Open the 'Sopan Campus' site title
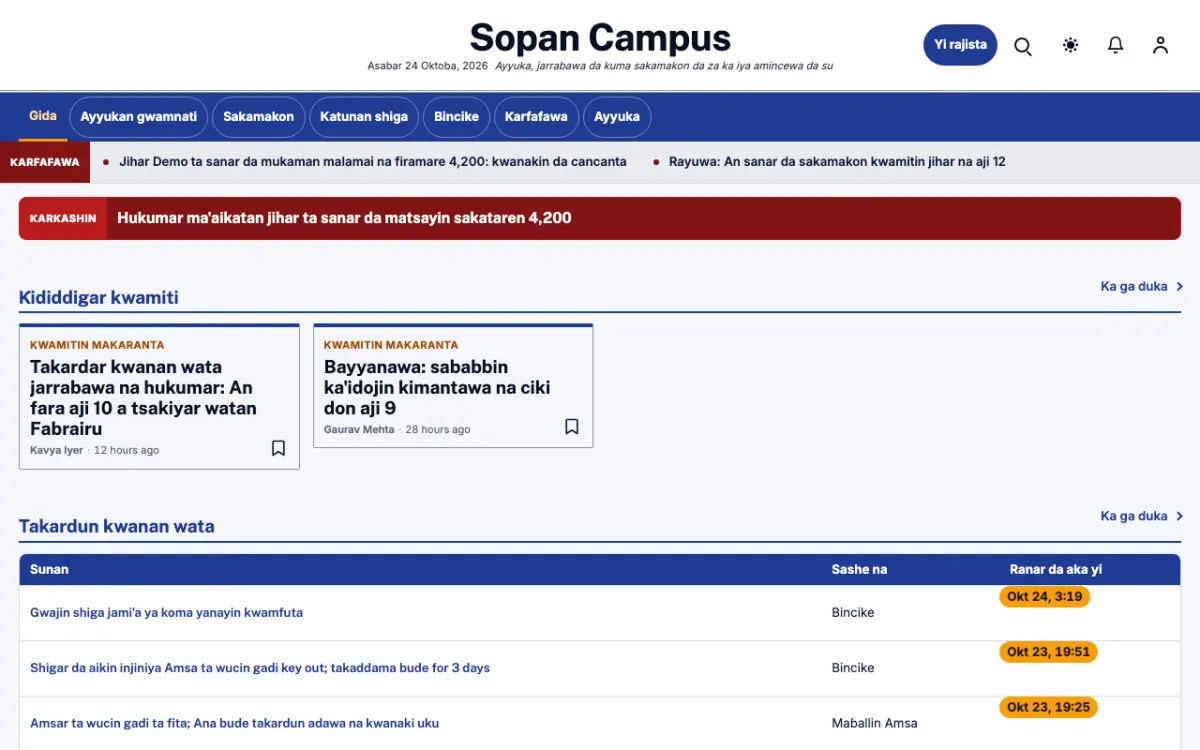The width and height of the screenshot is (1200, 750). [600, 38]
